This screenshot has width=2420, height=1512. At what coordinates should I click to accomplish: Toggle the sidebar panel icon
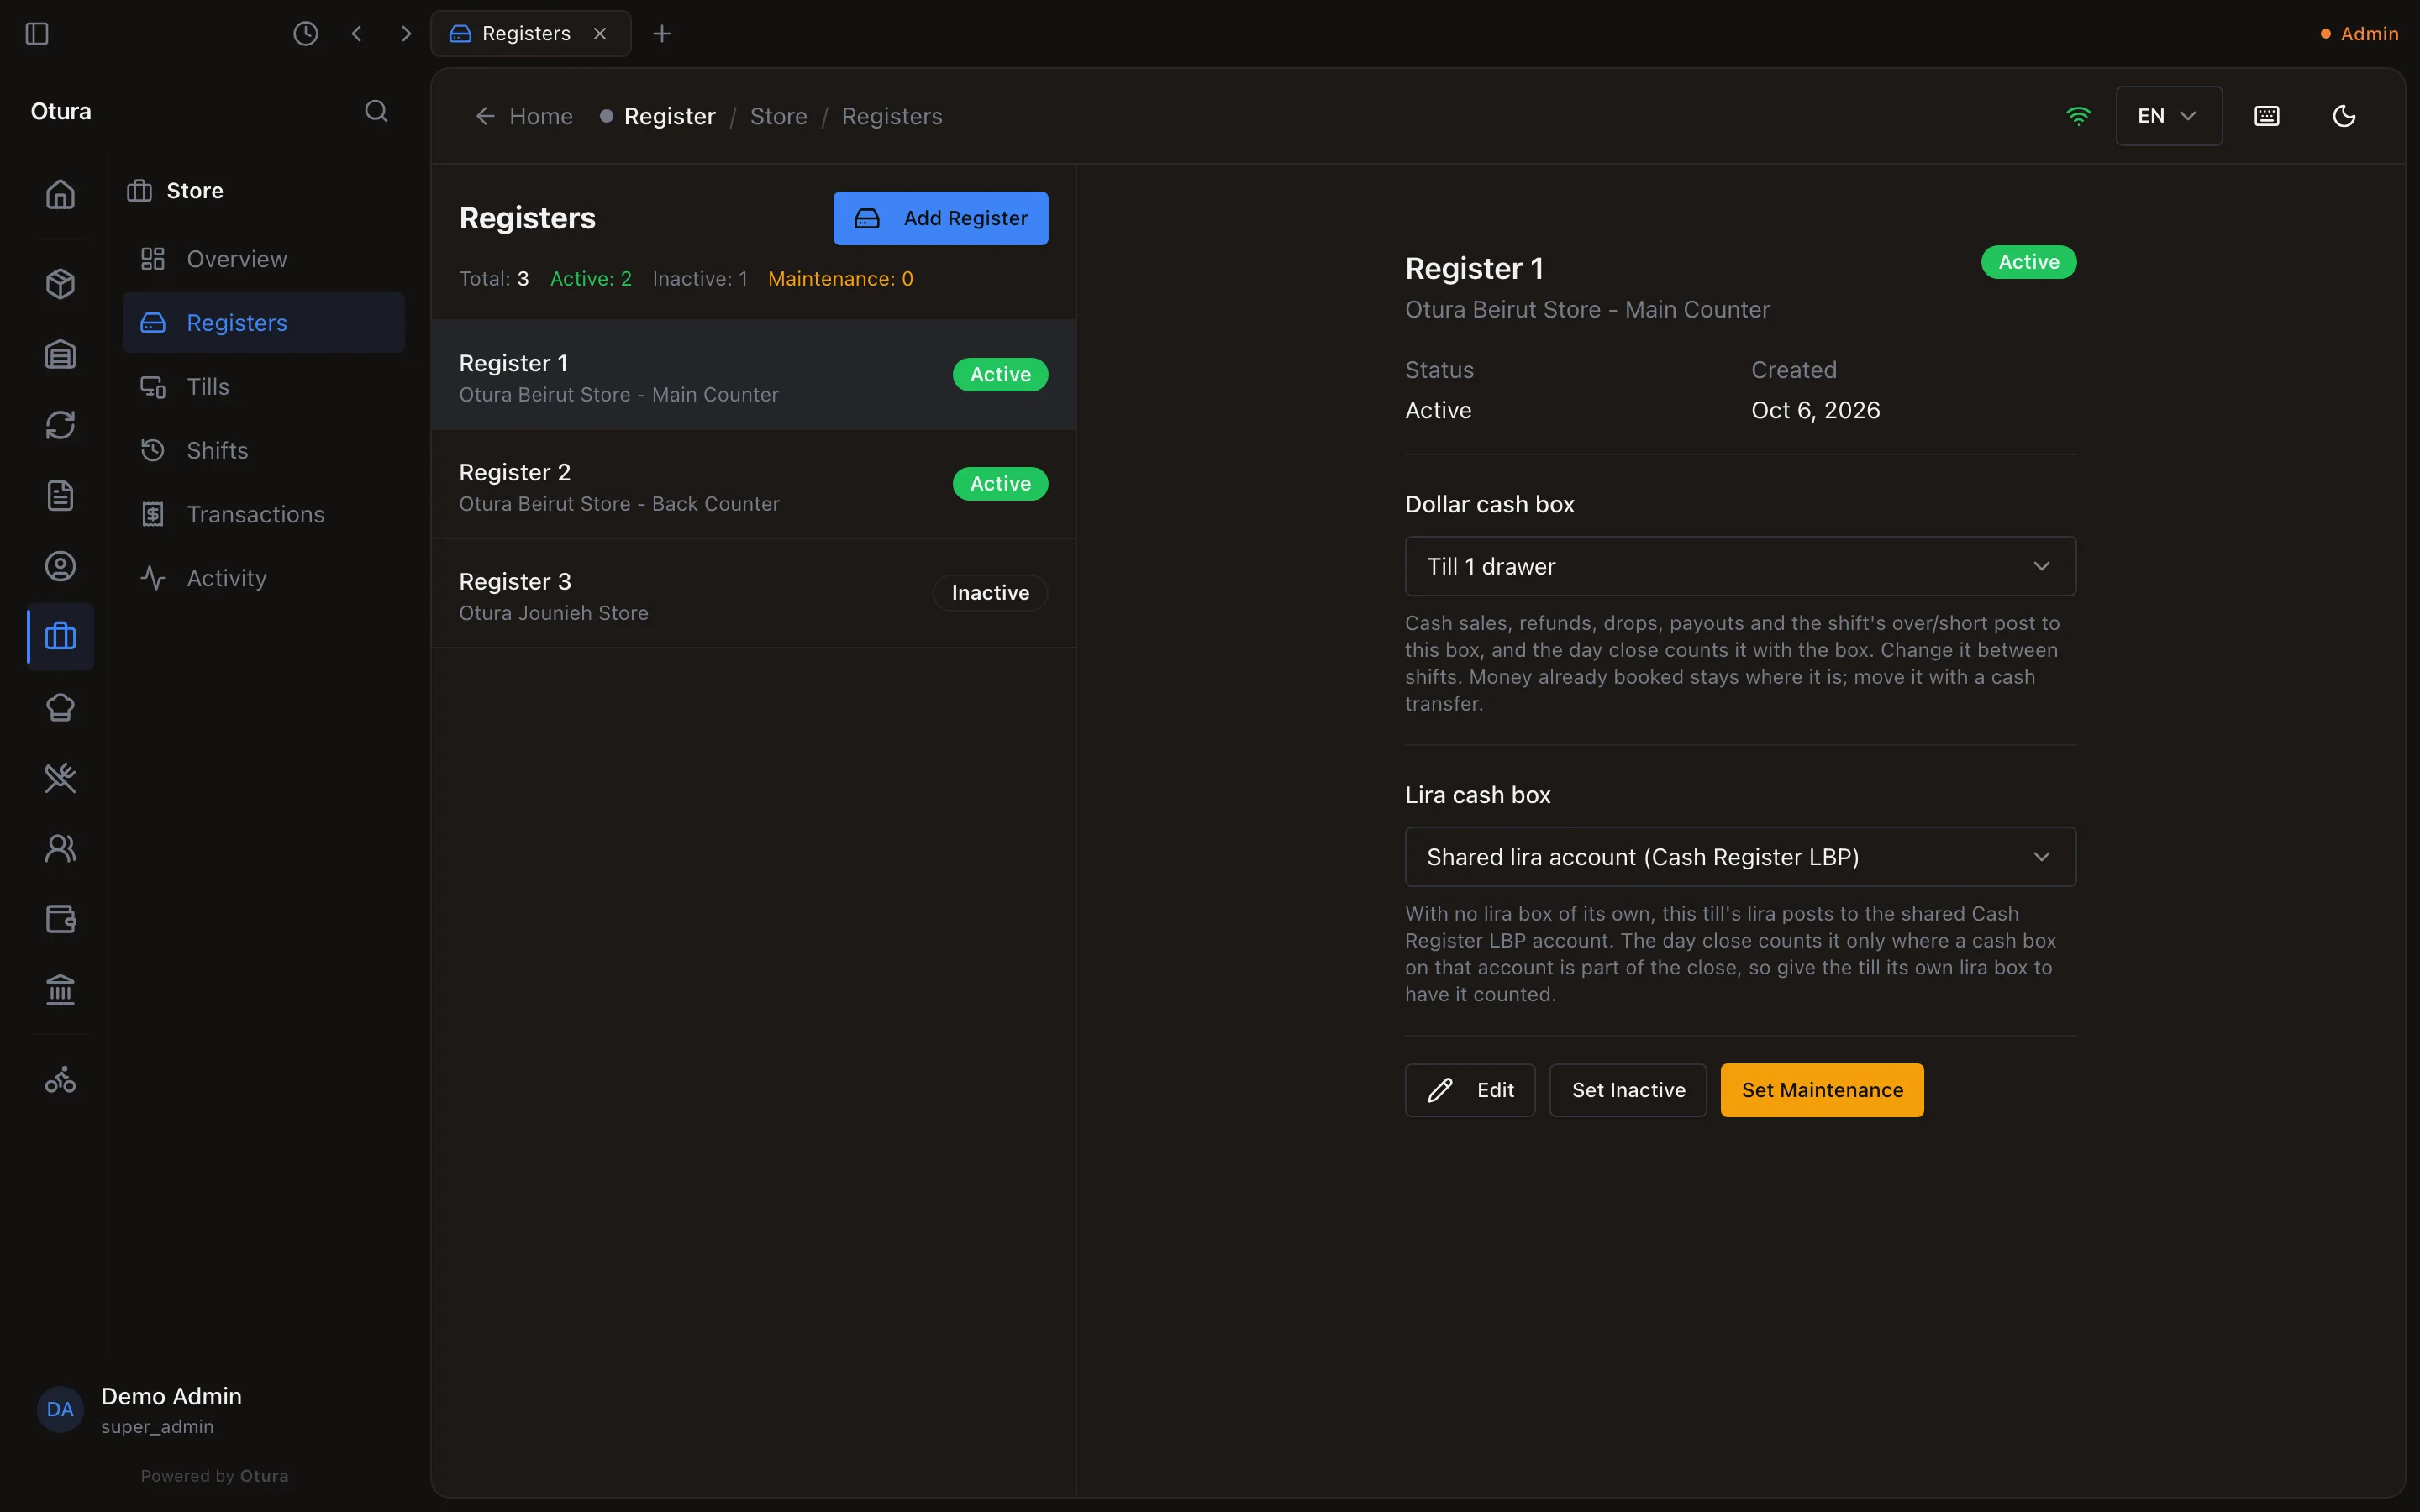pyautogui.click(x=37, y=34)
